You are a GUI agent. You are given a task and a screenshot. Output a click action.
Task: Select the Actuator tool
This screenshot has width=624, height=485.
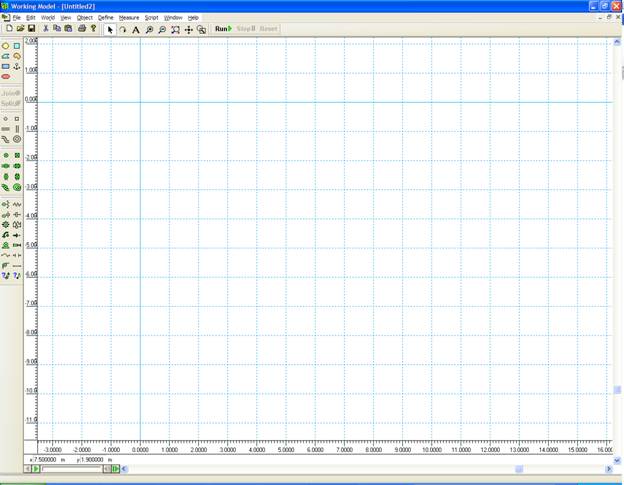click(x=17, y=245)
